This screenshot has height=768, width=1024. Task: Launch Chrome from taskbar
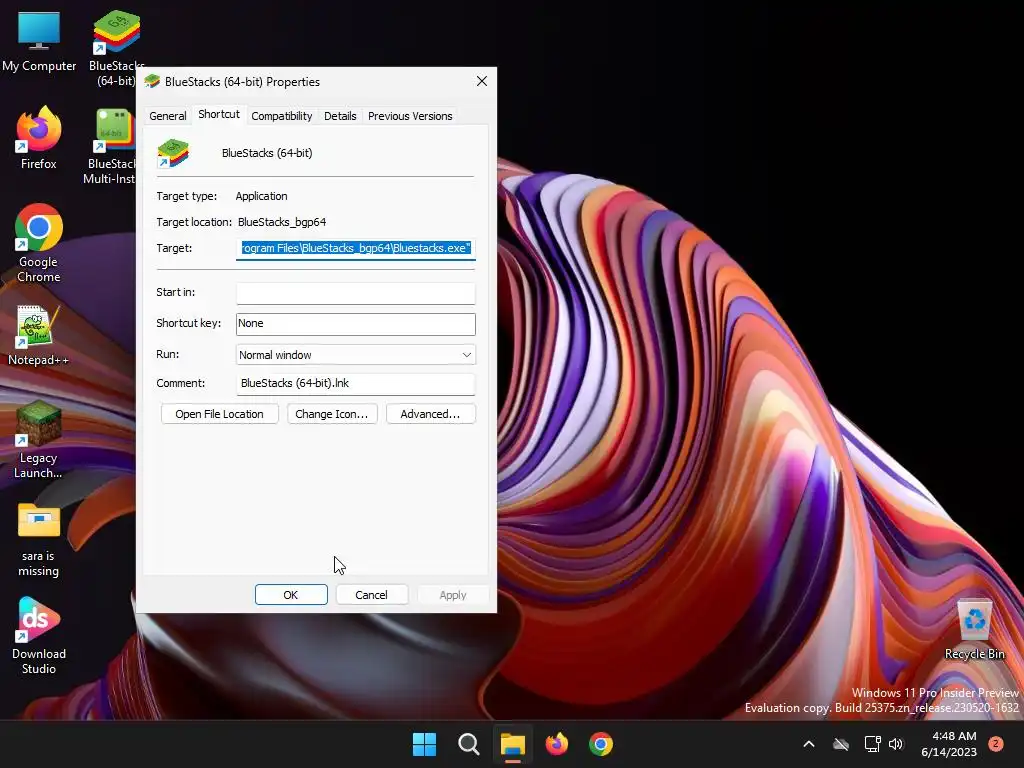[601, 744]
